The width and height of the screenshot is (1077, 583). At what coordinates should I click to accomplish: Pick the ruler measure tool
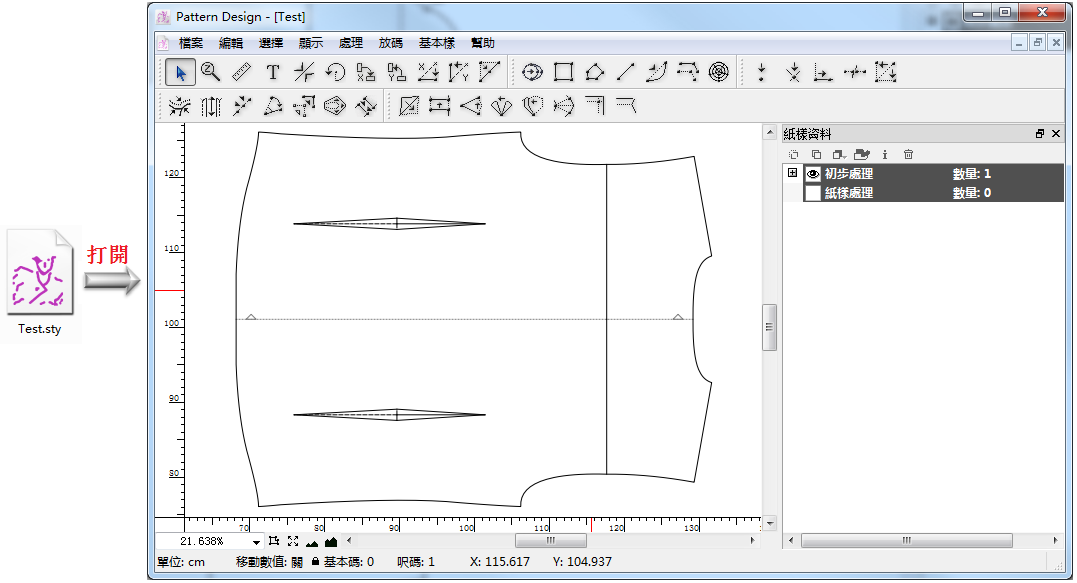pos(241,72)
